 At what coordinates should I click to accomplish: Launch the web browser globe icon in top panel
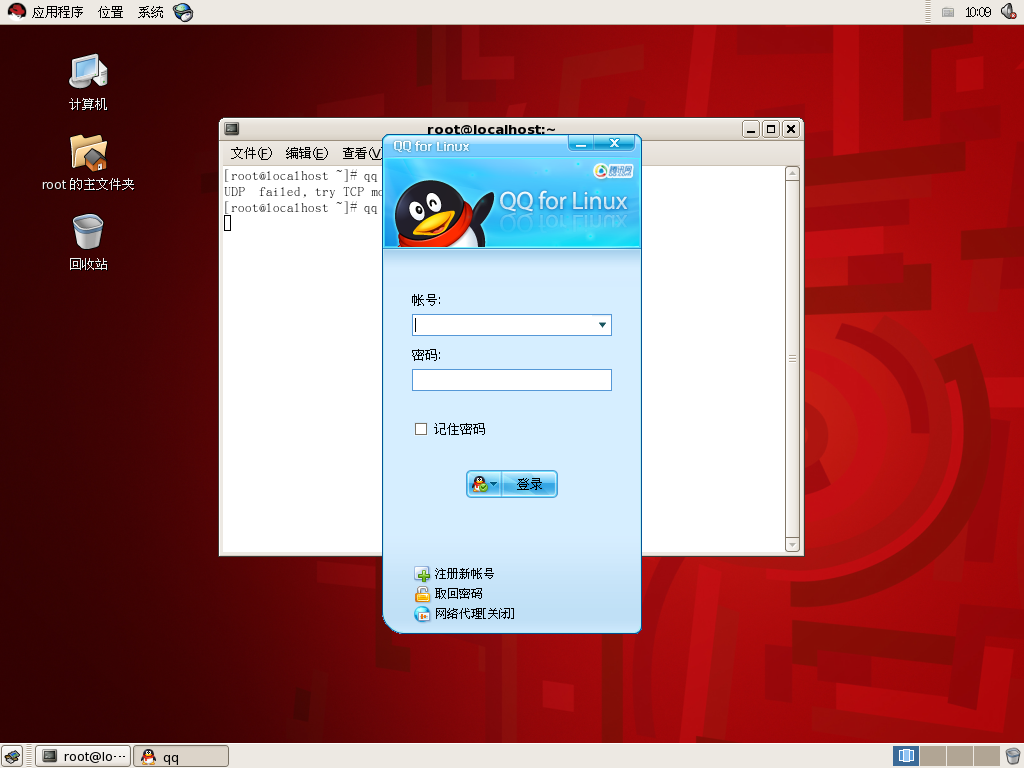(184, 12)
